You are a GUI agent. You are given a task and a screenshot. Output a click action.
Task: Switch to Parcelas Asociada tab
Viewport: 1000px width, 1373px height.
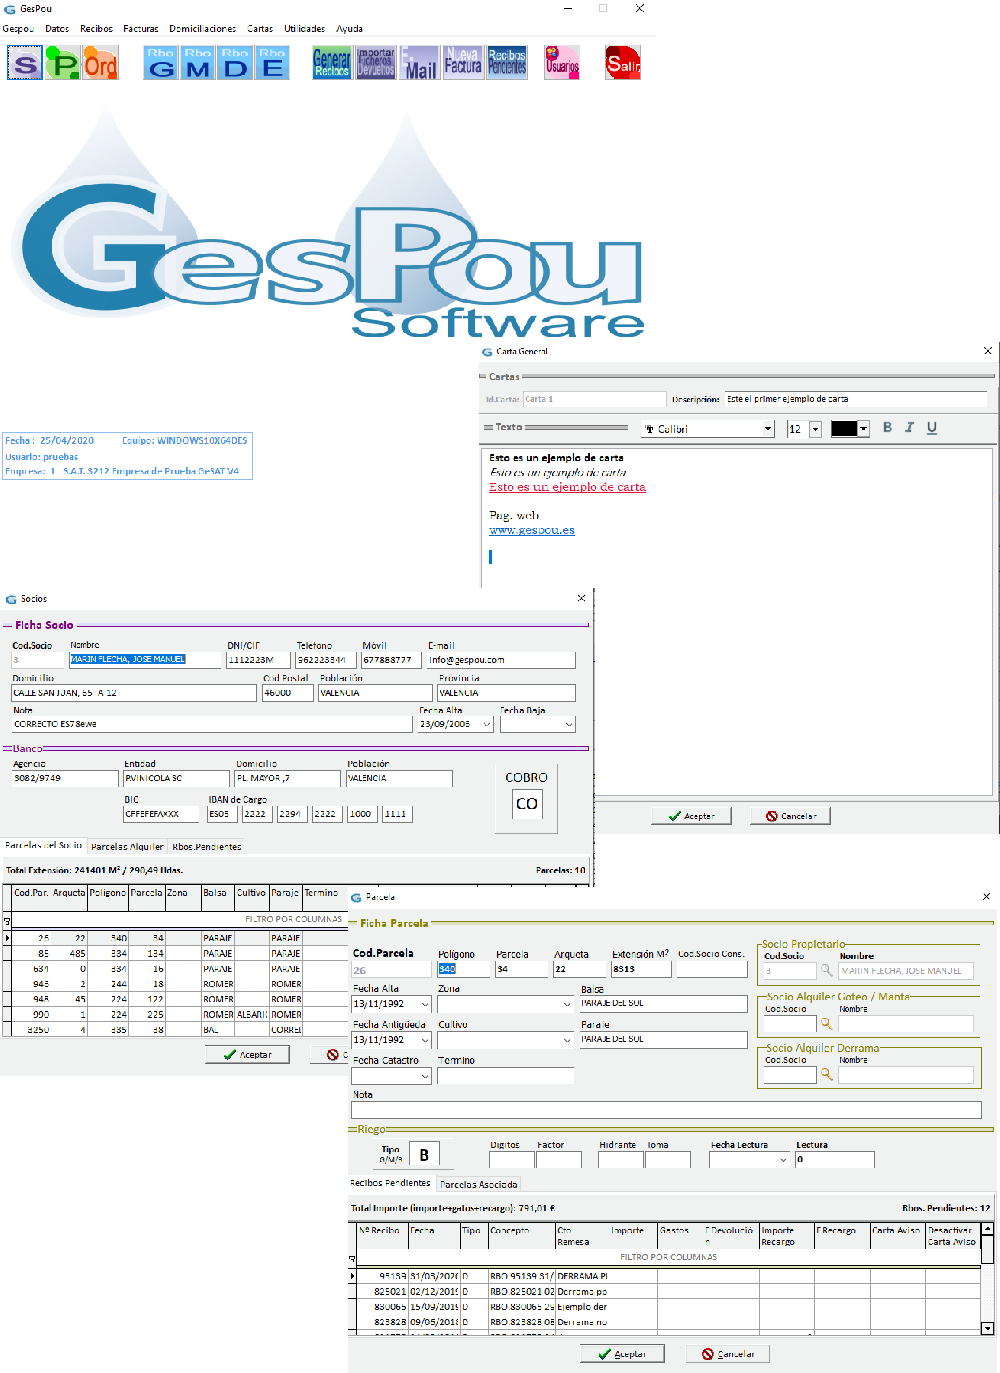pyautogui.click(x=479, y=1184)
